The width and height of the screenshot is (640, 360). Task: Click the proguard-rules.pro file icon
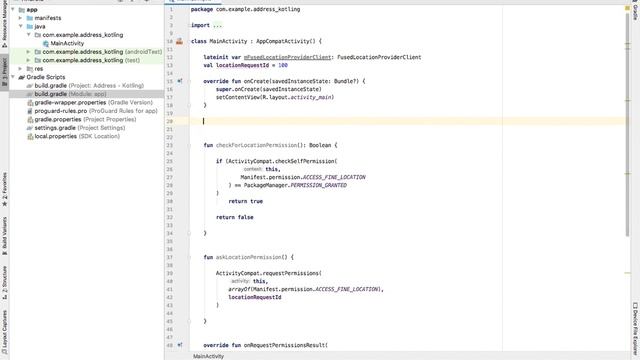pyautogui.click(x=30, y=111)
